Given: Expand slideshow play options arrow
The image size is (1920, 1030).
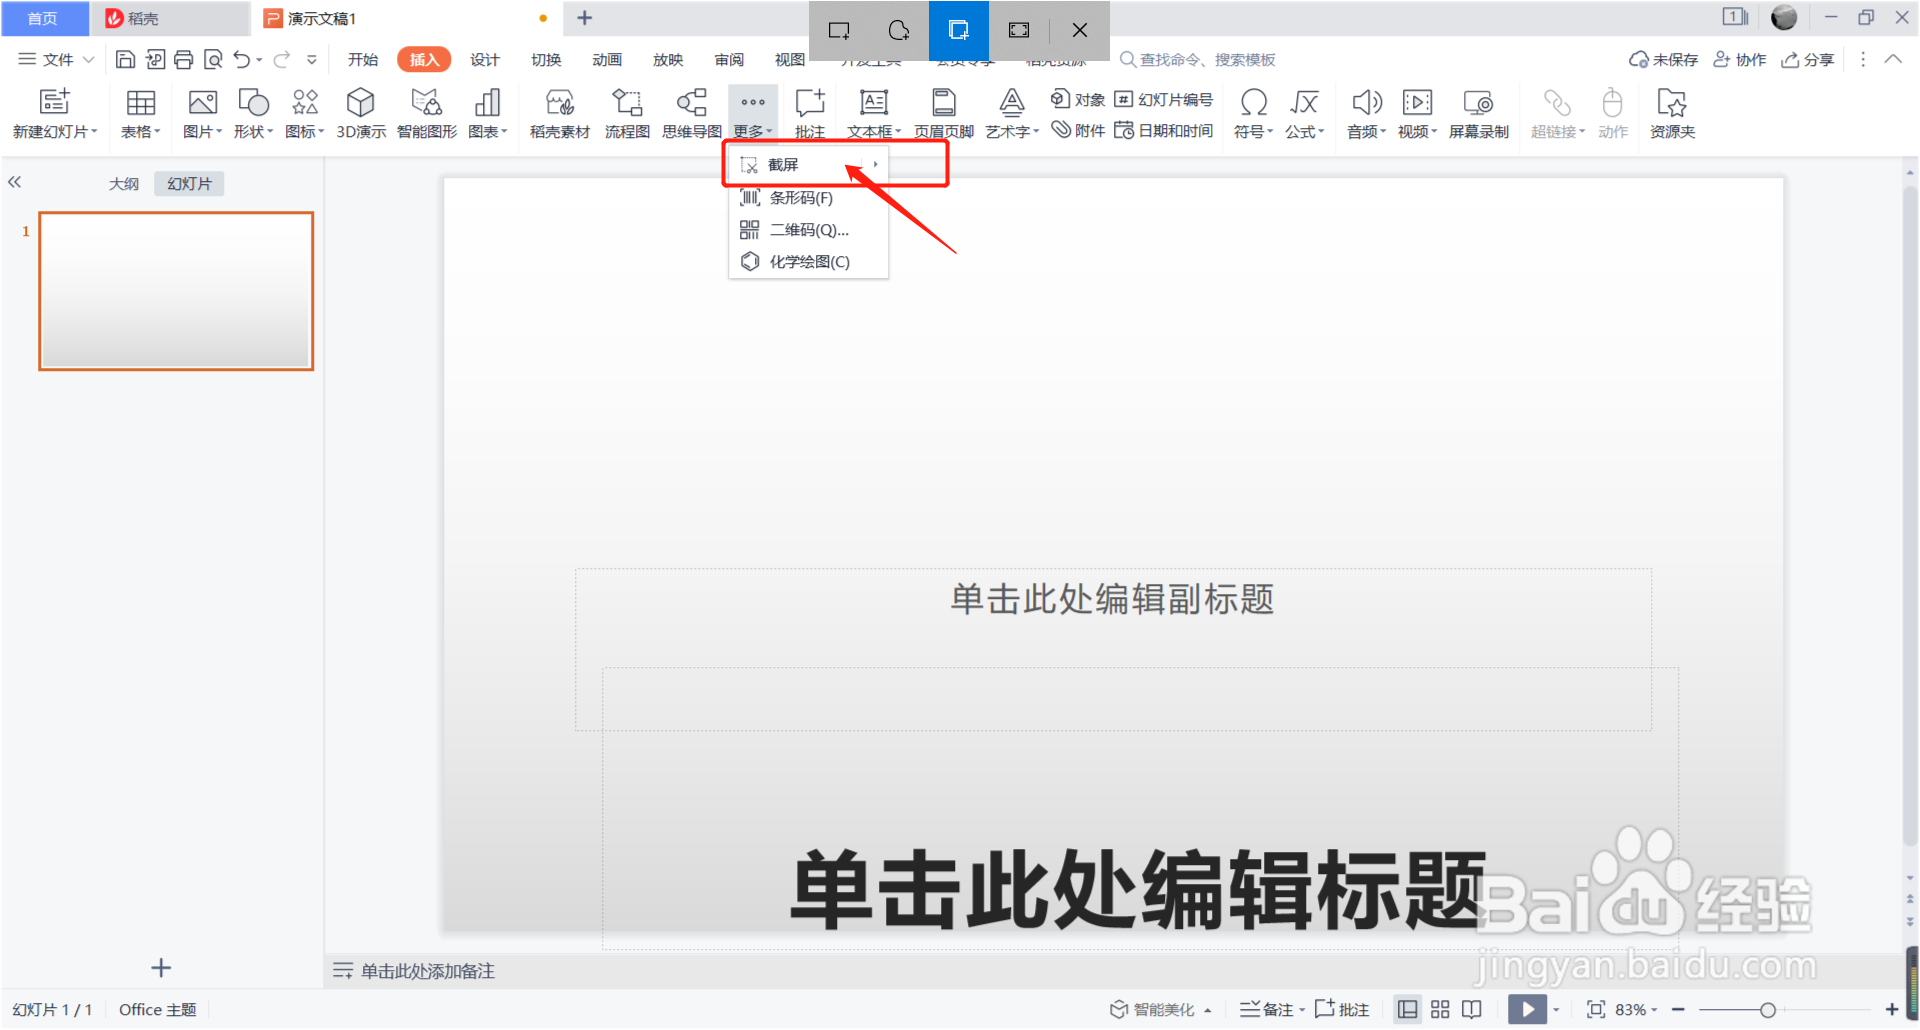Looking at the screenshot, I should 1556,1009.
